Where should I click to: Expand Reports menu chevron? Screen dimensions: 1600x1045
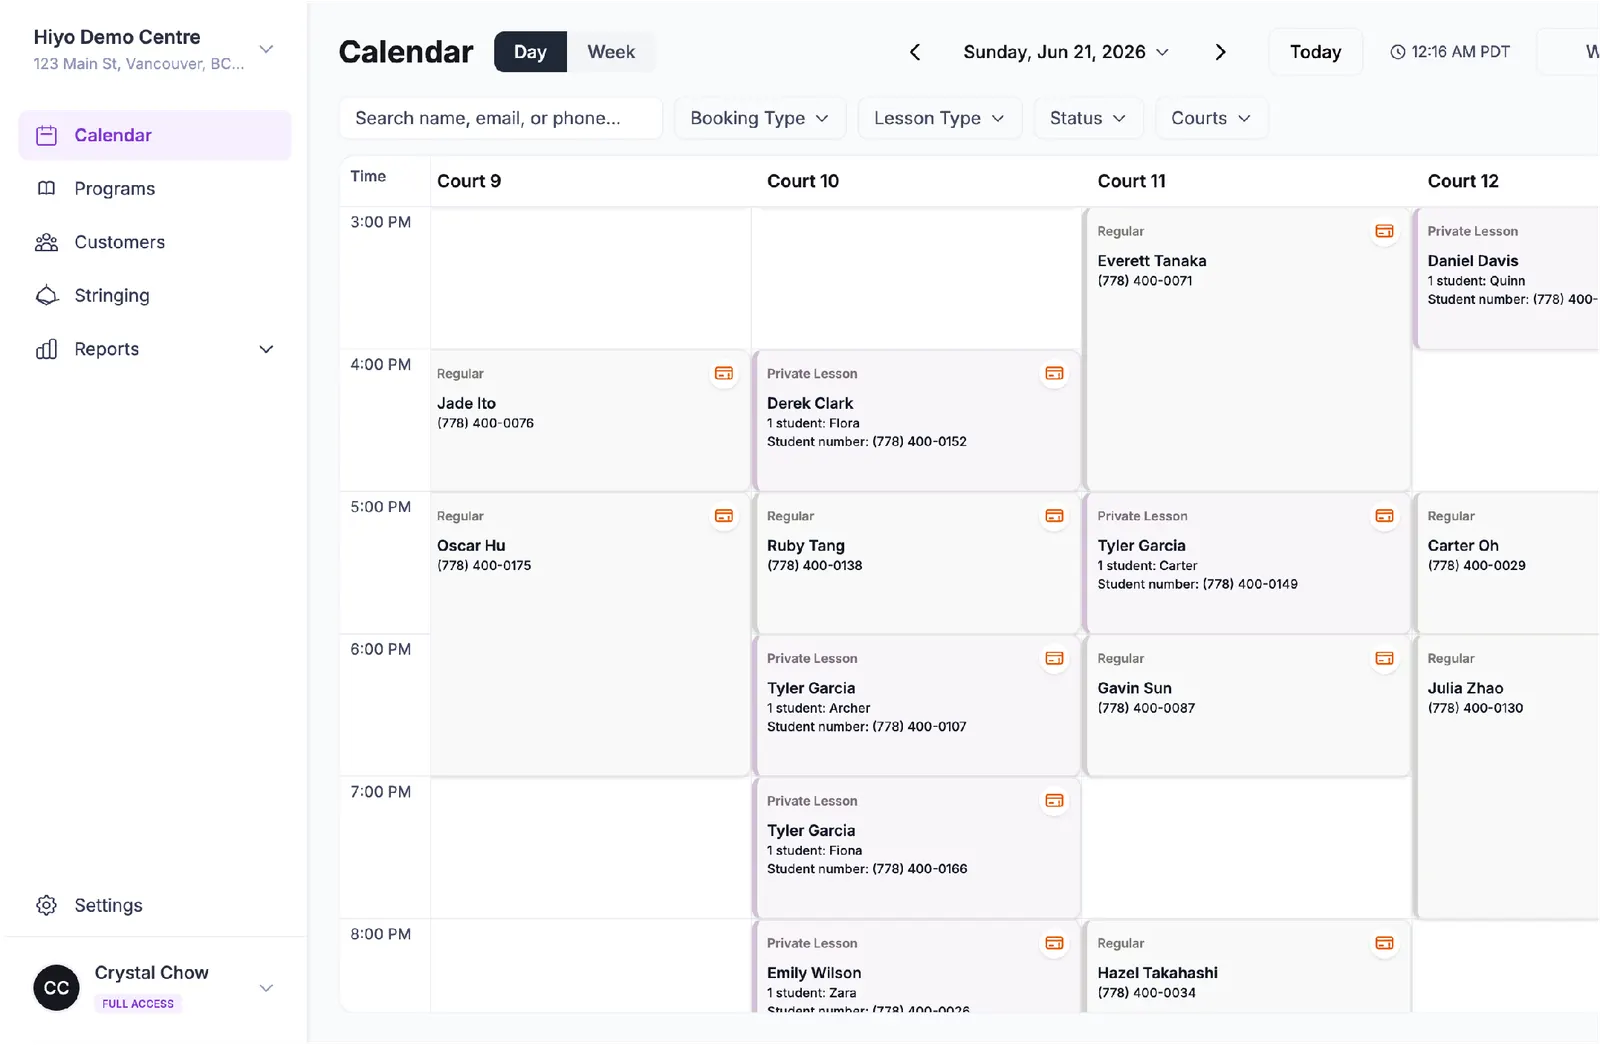click(x=266, y=349)
